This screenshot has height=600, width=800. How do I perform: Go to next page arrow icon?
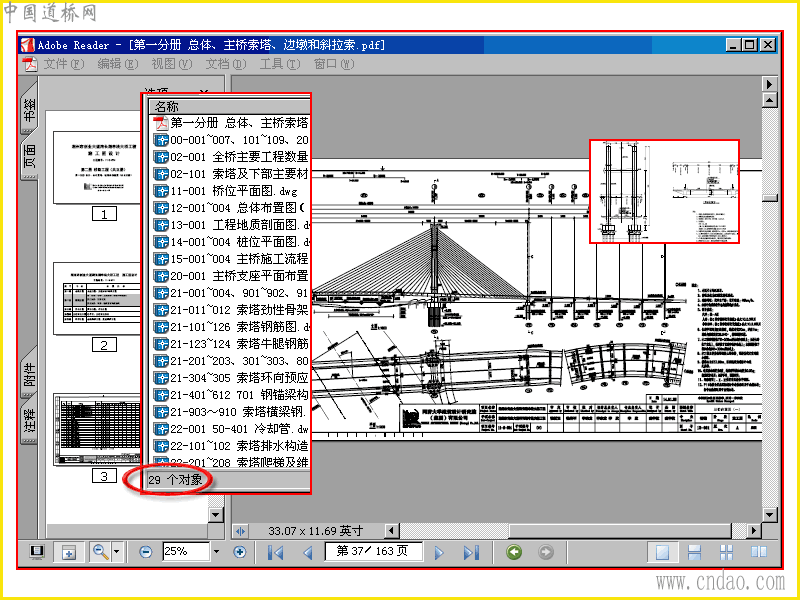coord(439,552)
